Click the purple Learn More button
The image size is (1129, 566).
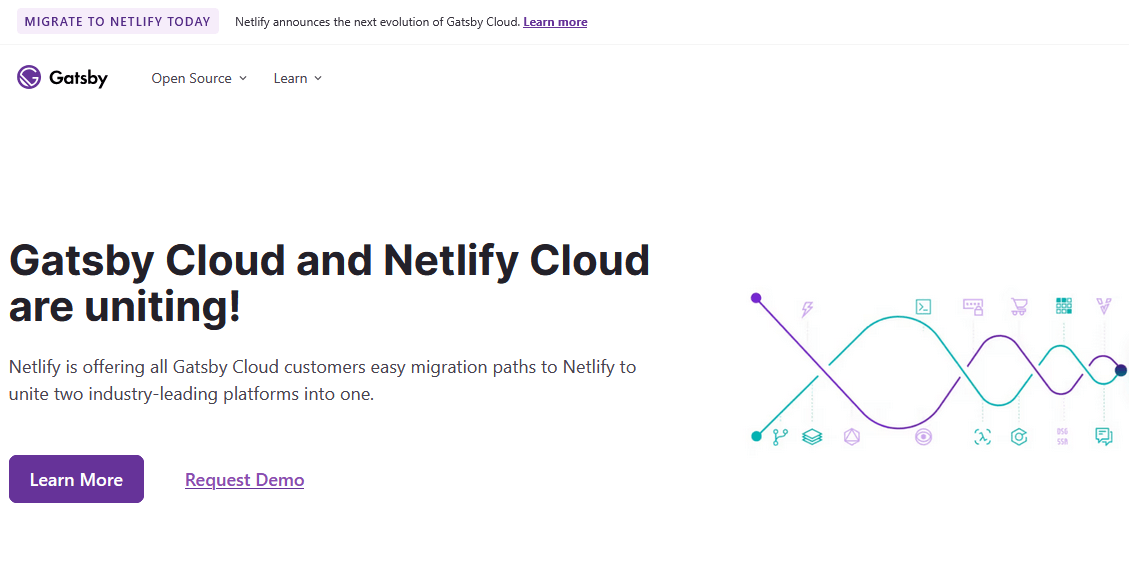click(76, 480)
